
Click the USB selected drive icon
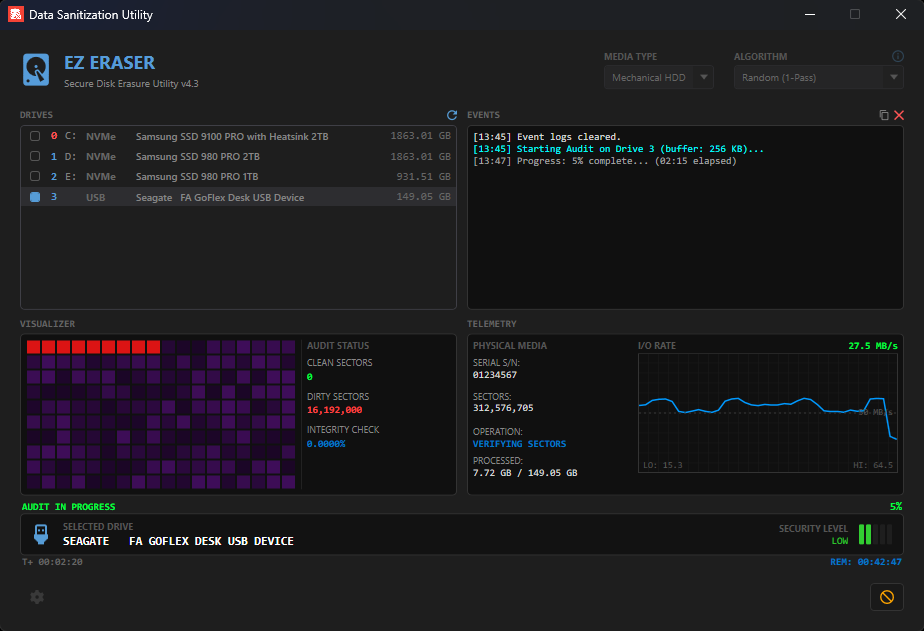[x=41, y=534]
